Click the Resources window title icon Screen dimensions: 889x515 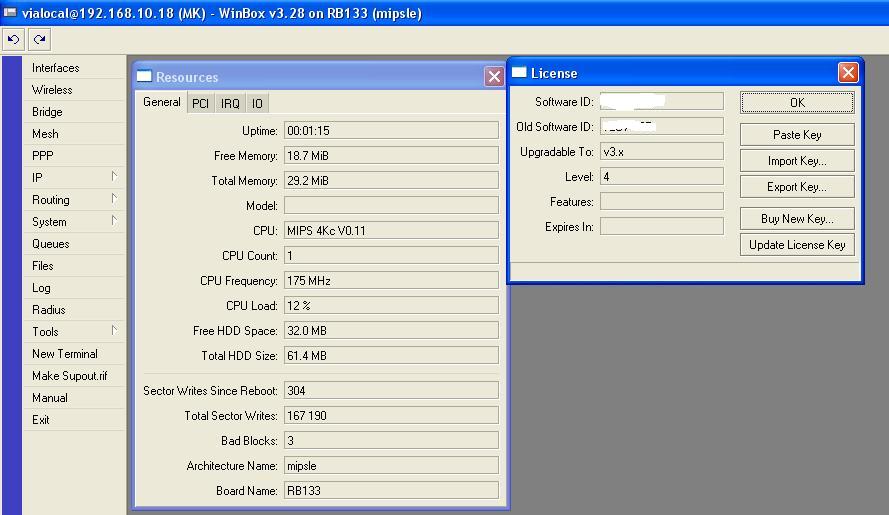tap(145, 77)
